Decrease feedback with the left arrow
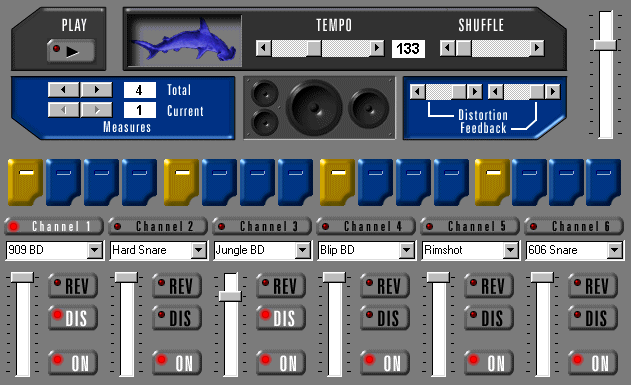Screen dimensions: 631x385 [495, 92]
